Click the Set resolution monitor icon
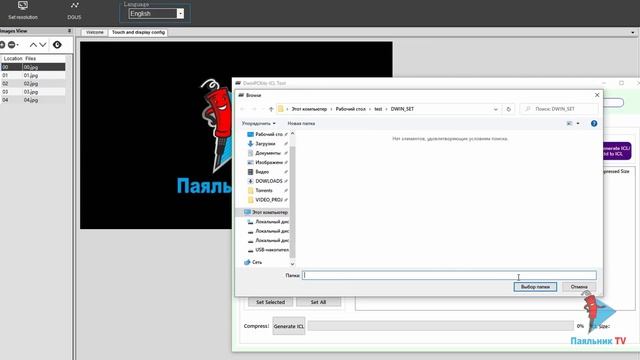Screen dimensions: 640x360 tap(23, 5)
